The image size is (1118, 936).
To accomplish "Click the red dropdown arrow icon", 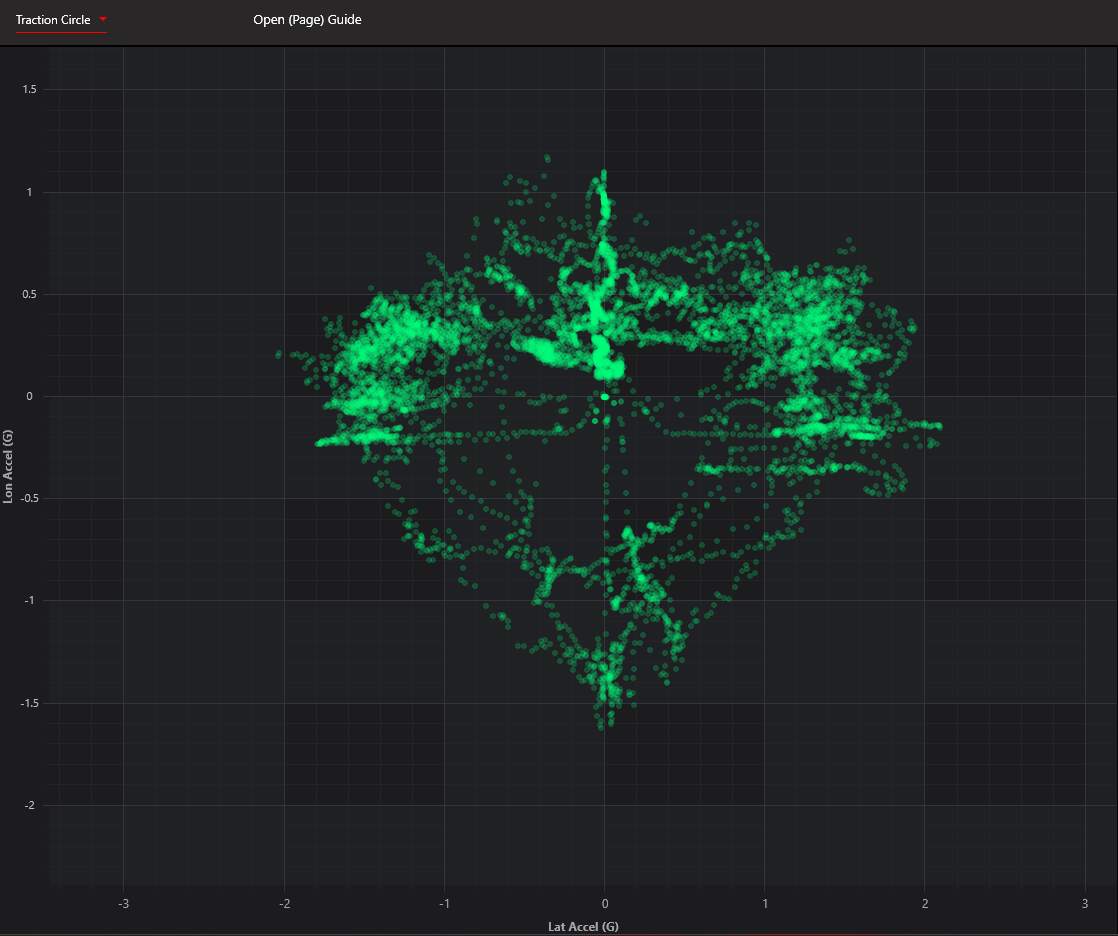I will pos(102,19).
